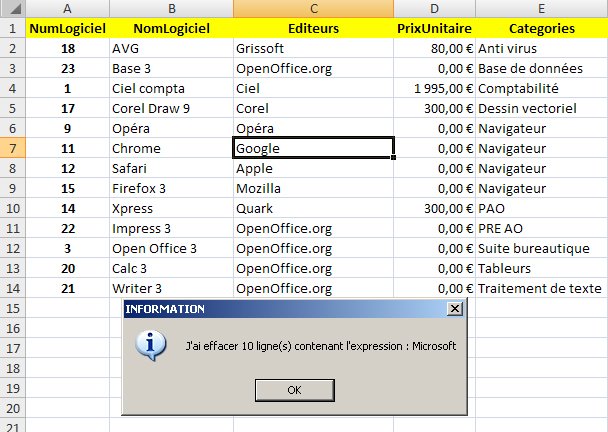Select the Google cell
Image resolution: width=608 pixels, height=432 pixels.
click(313, 148)
